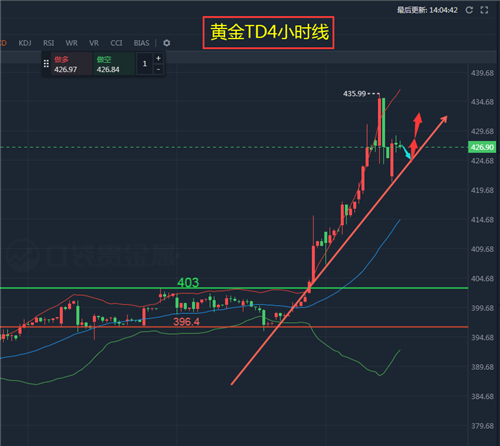Click the 做多 buy button at 426.97

click(71, 64)
